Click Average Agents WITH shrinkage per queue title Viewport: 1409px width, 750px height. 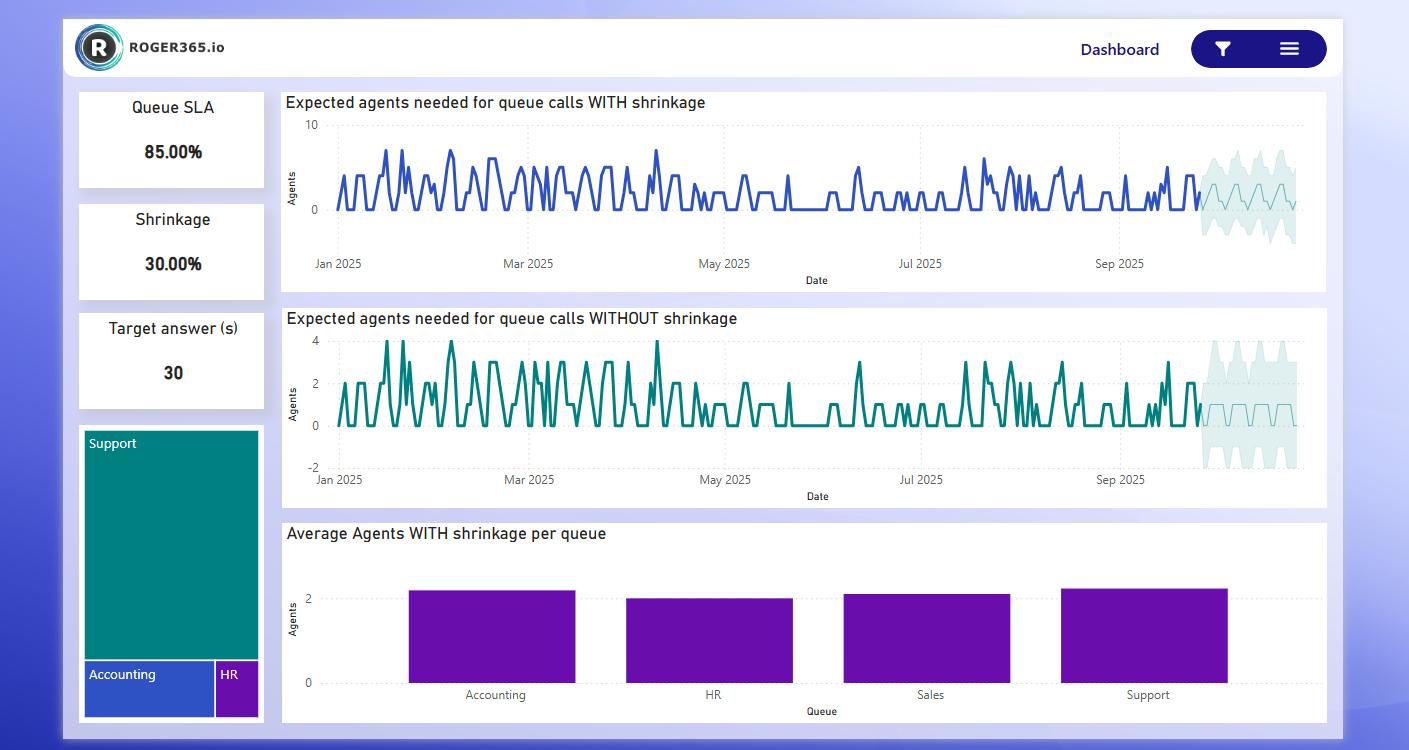pos(446,534)
